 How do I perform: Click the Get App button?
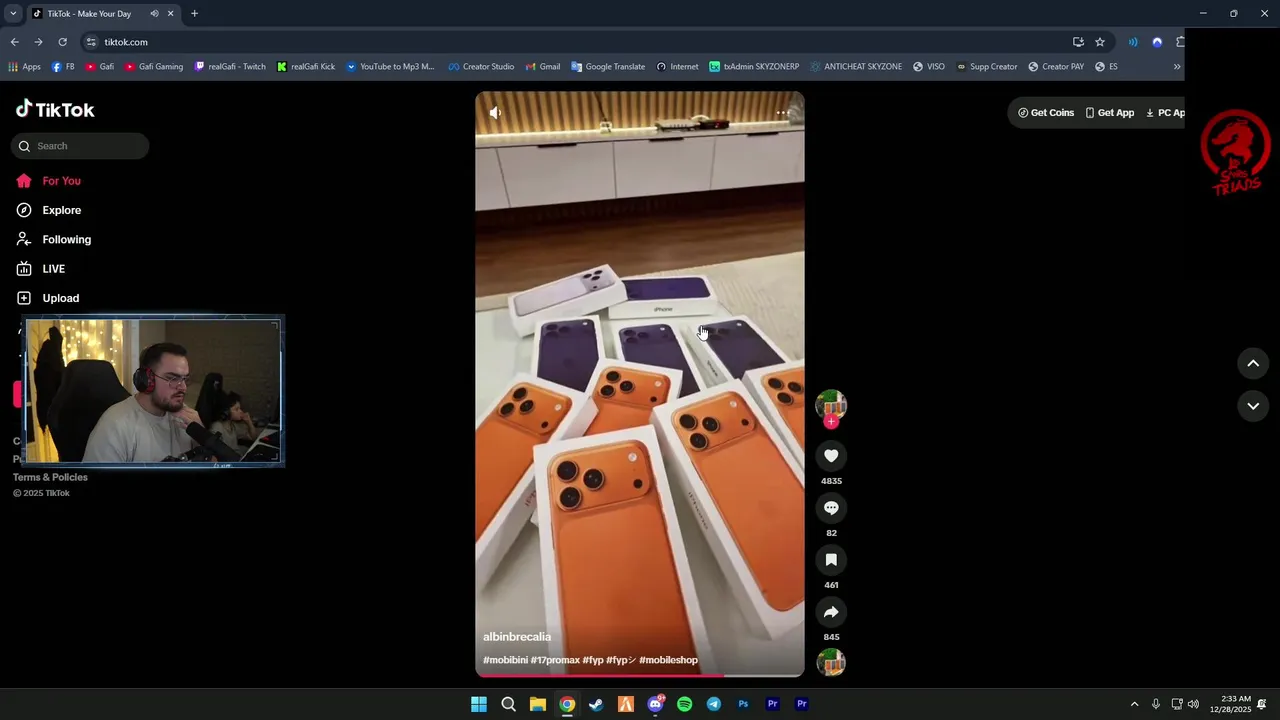pyautogui.click(x=1110, y=113)
